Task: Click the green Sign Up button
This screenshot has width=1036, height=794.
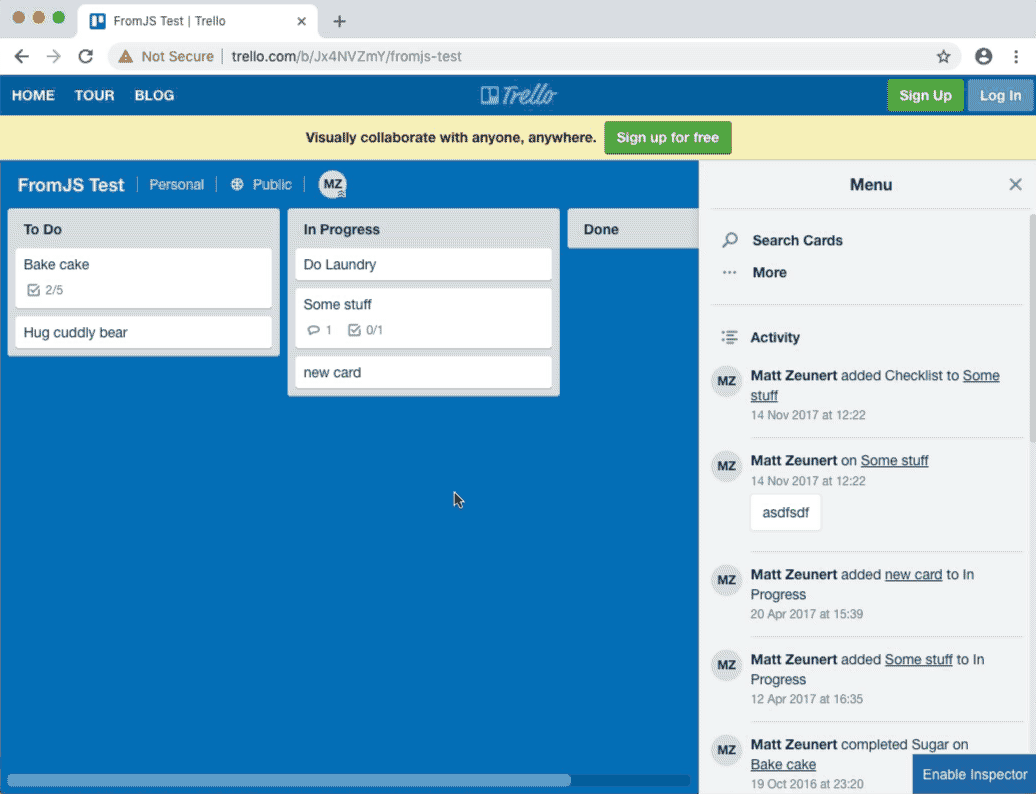Action: click(925, 95)
